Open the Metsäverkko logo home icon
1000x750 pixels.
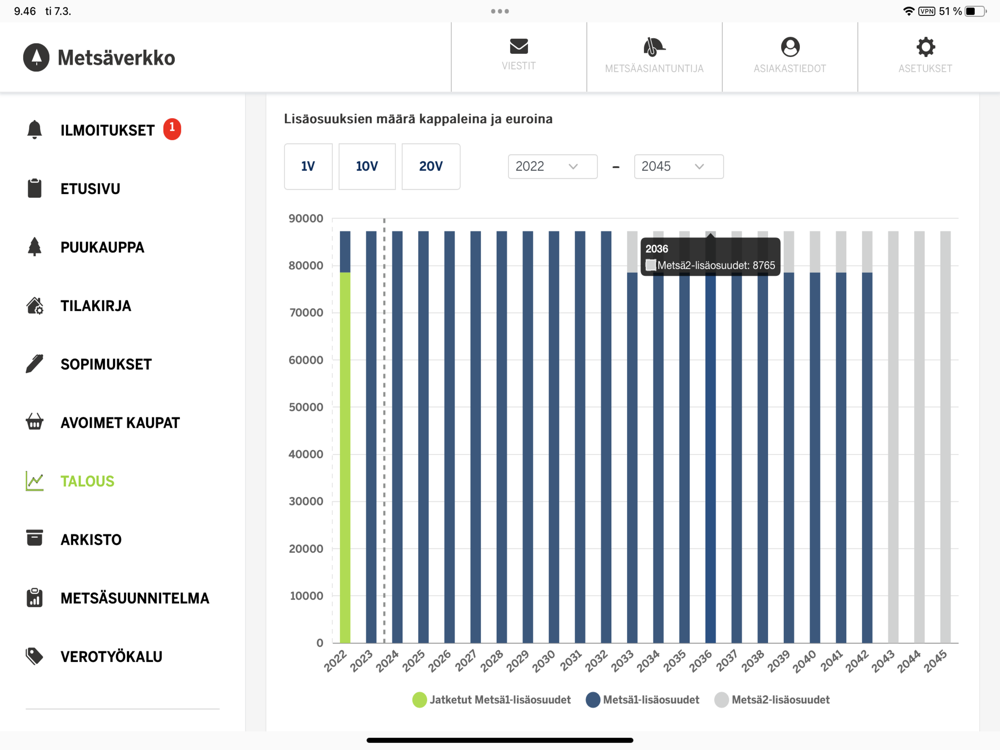[36, 57]
